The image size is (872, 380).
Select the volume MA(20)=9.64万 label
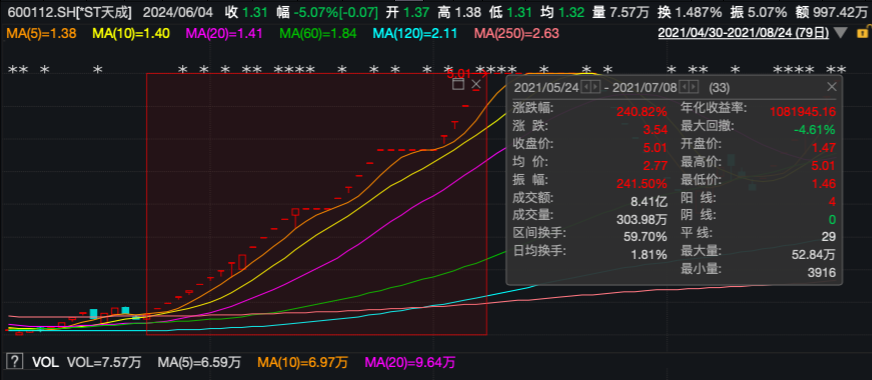[x=409, y=363]
